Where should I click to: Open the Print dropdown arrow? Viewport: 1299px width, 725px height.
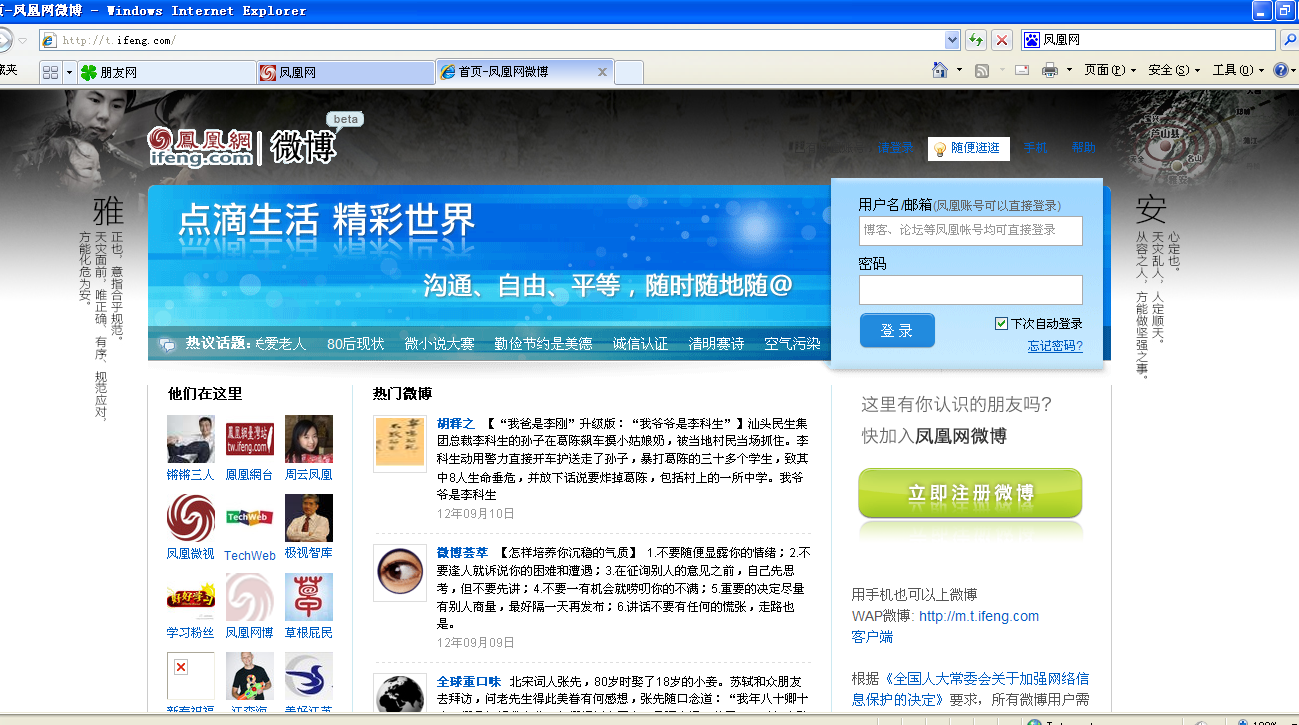point(1069,70)
